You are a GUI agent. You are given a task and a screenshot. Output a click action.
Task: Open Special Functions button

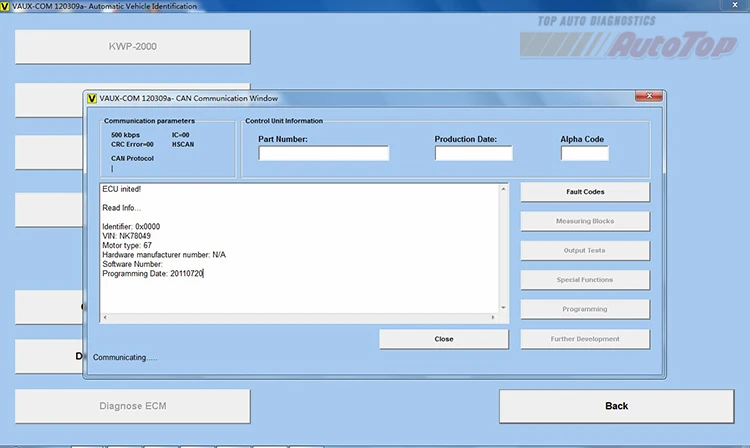click(585, 280)
